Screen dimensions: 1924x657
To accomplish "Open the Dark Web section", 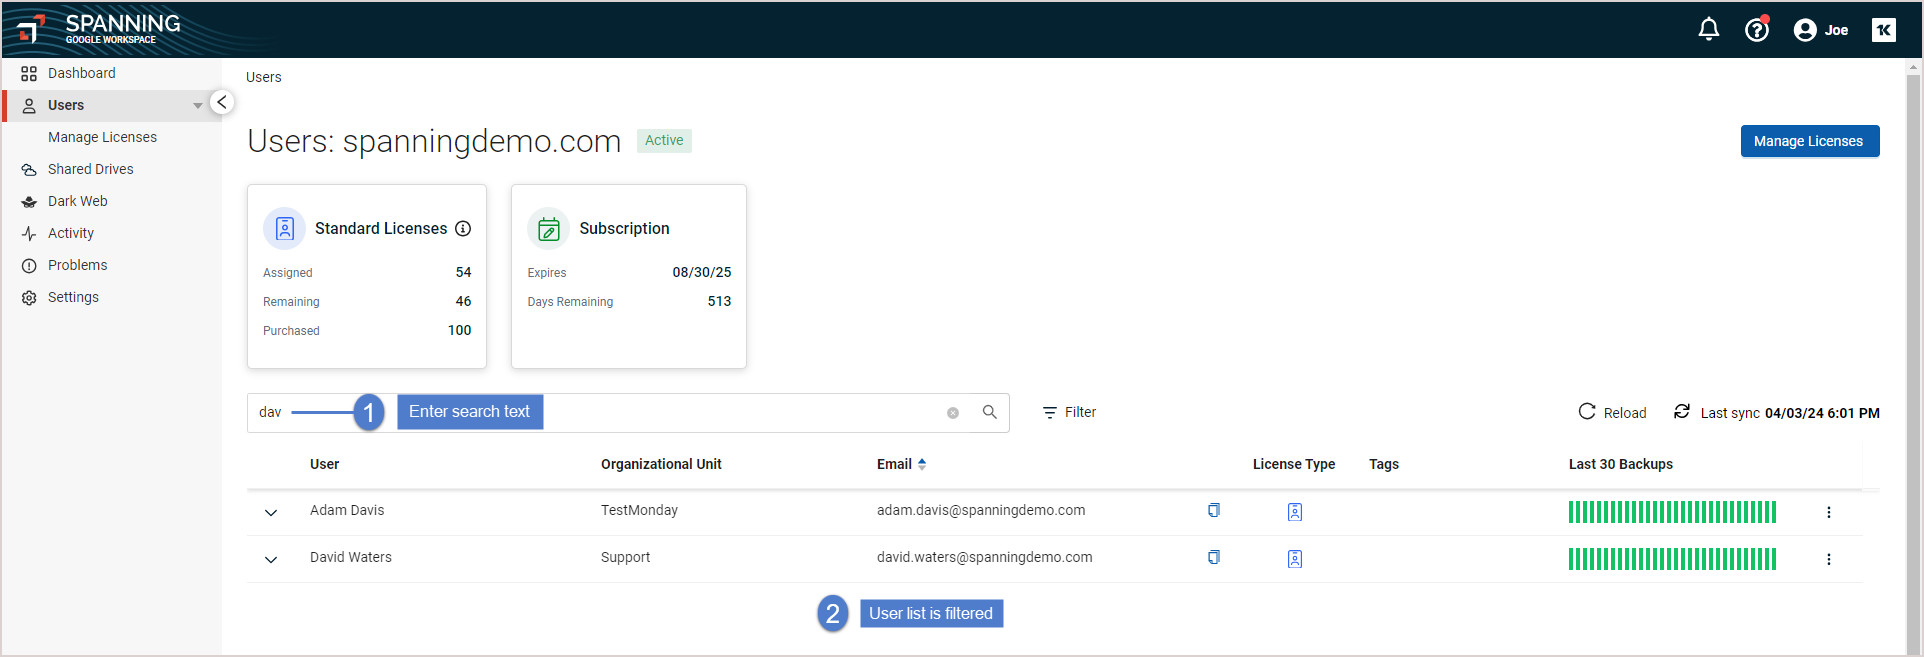I will [x=77, y=201].
